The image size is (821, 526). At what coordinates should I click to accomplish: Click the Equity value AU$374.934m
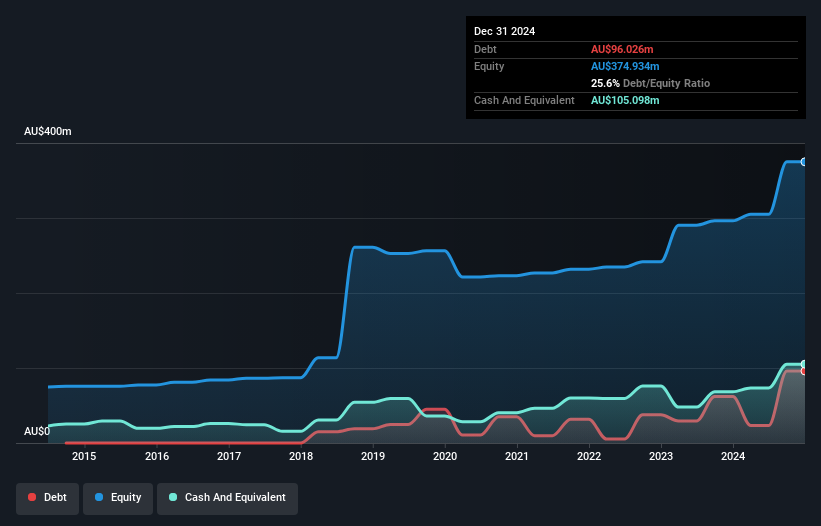pos(625,66)
